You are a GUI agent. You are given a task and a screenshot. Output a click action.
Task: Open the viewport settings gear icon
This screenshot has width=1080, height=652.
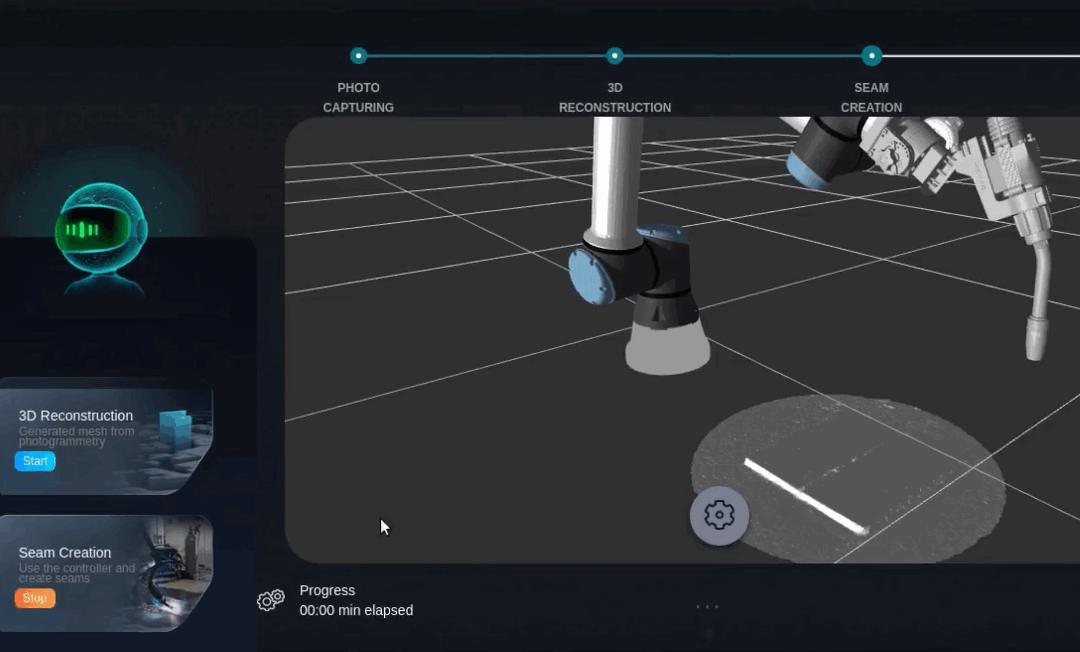click(719, 515)
